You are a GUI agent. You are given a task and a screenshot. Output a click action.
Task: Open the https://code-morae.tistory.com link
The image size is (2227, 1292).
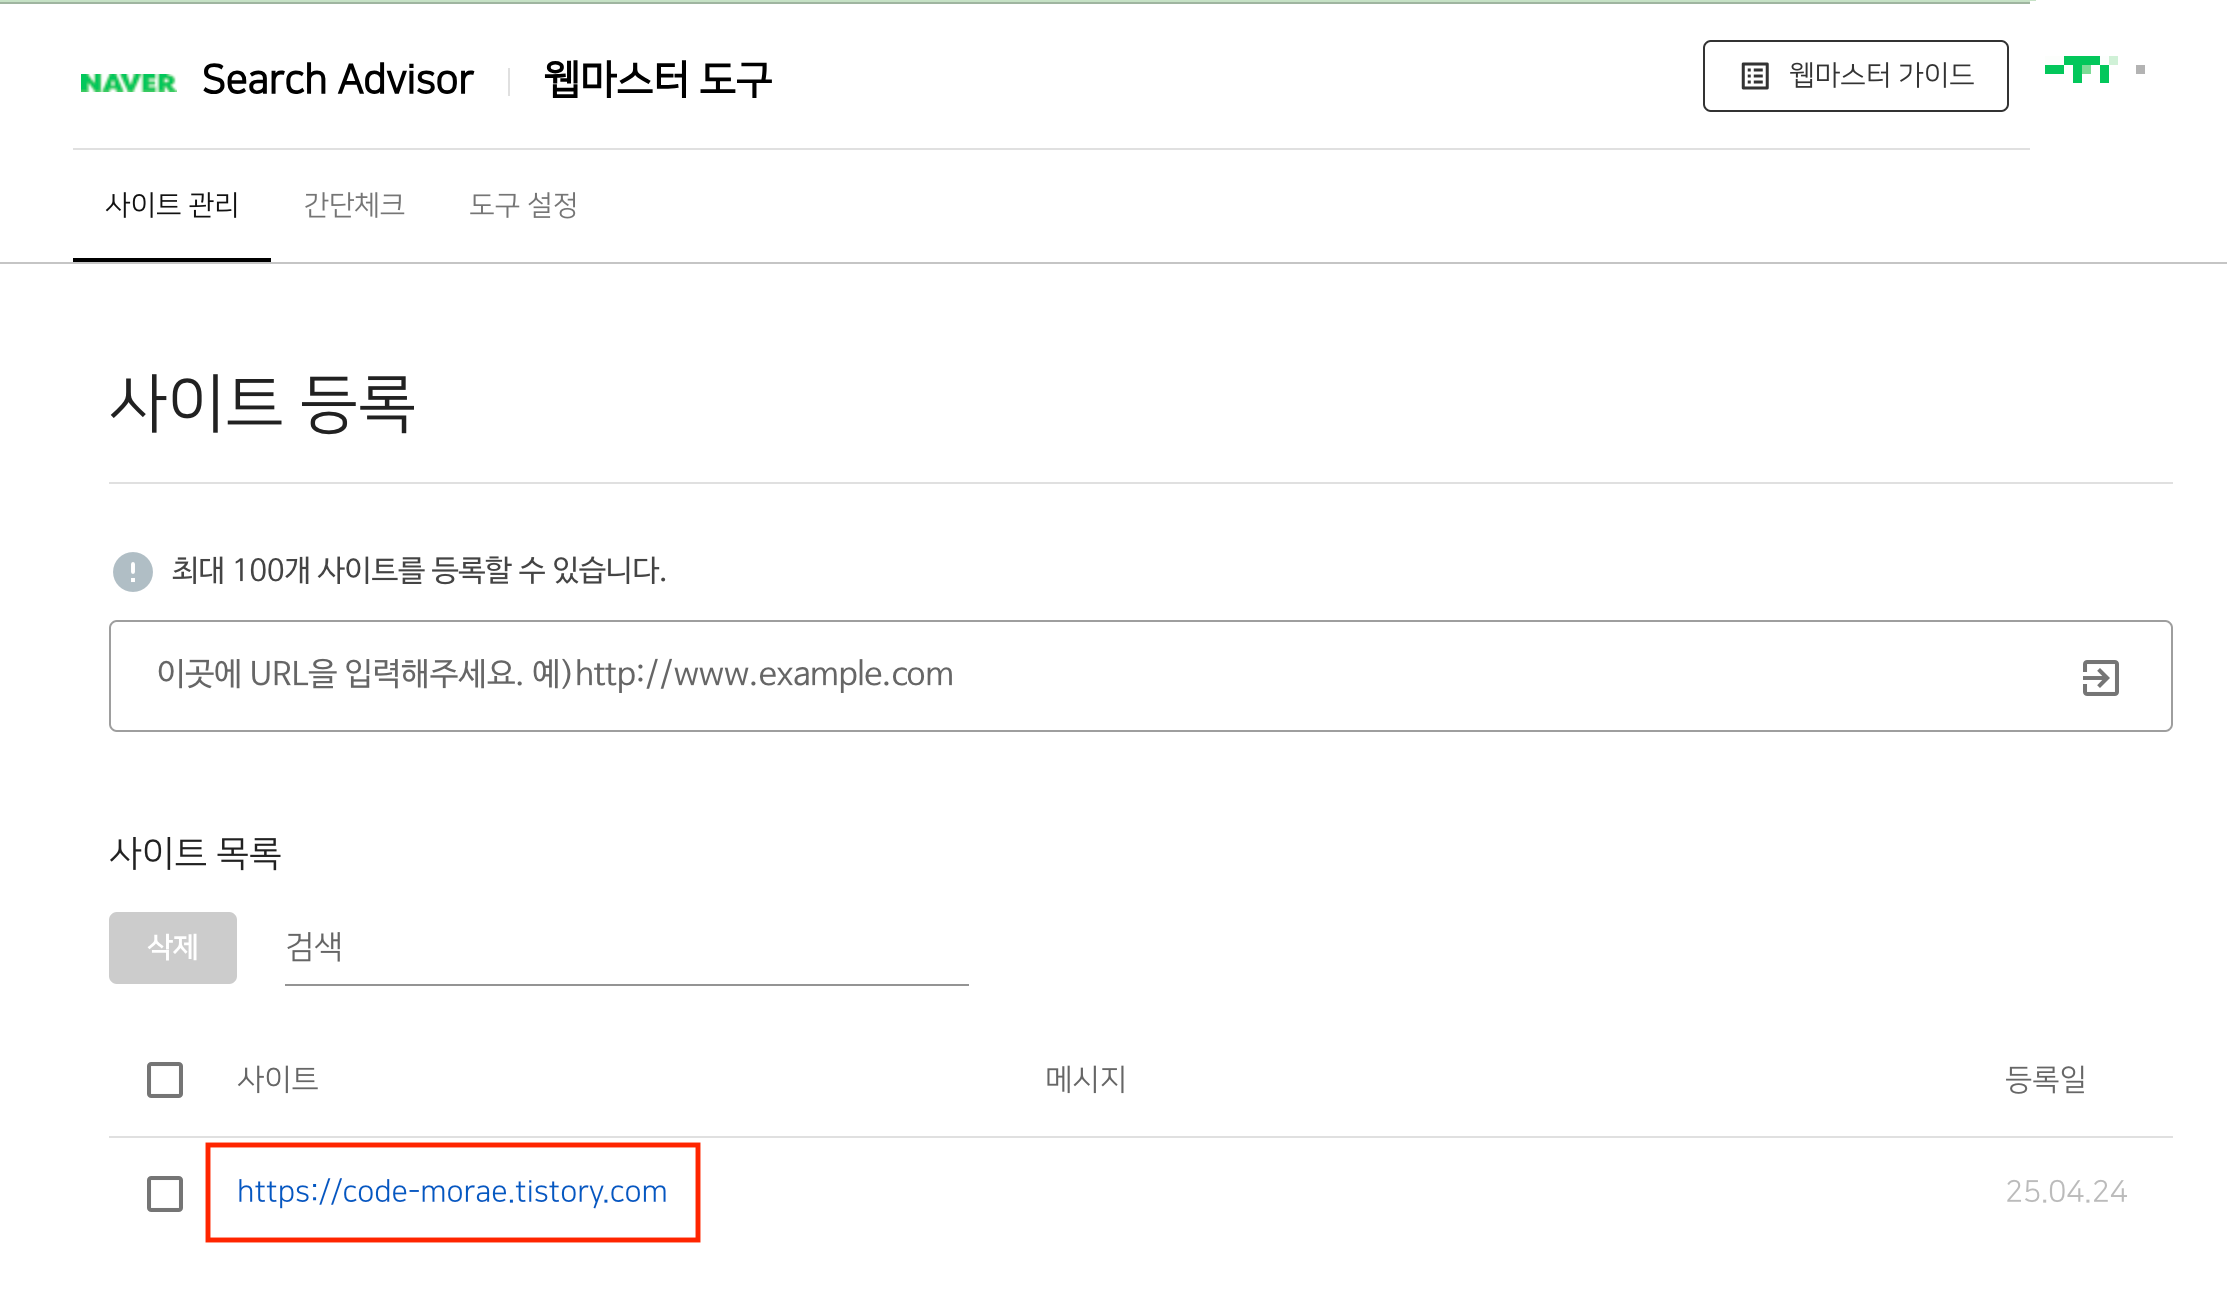point(452,1192)
